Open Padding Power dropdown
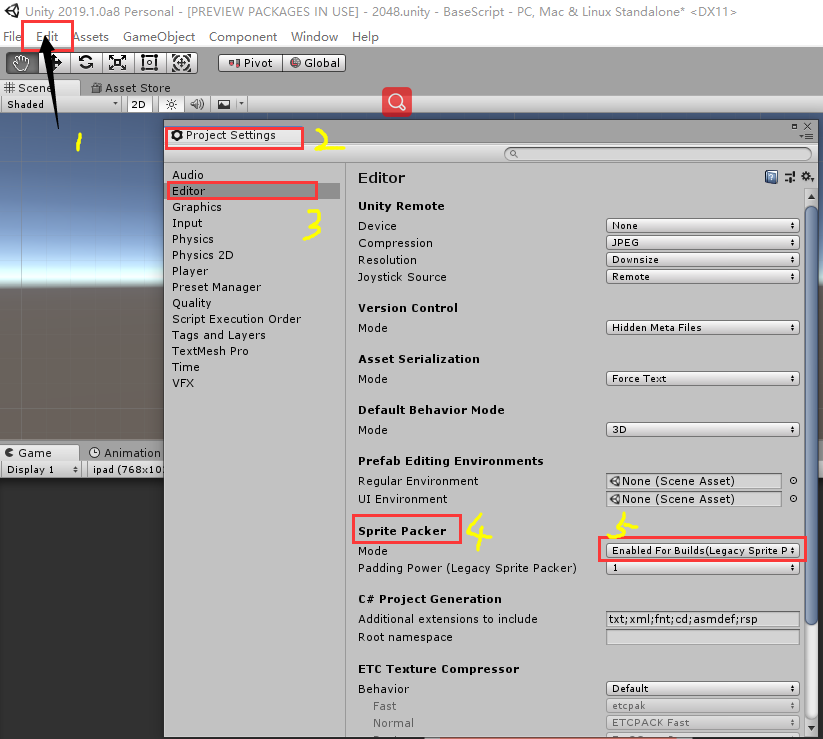 point(702,567)
